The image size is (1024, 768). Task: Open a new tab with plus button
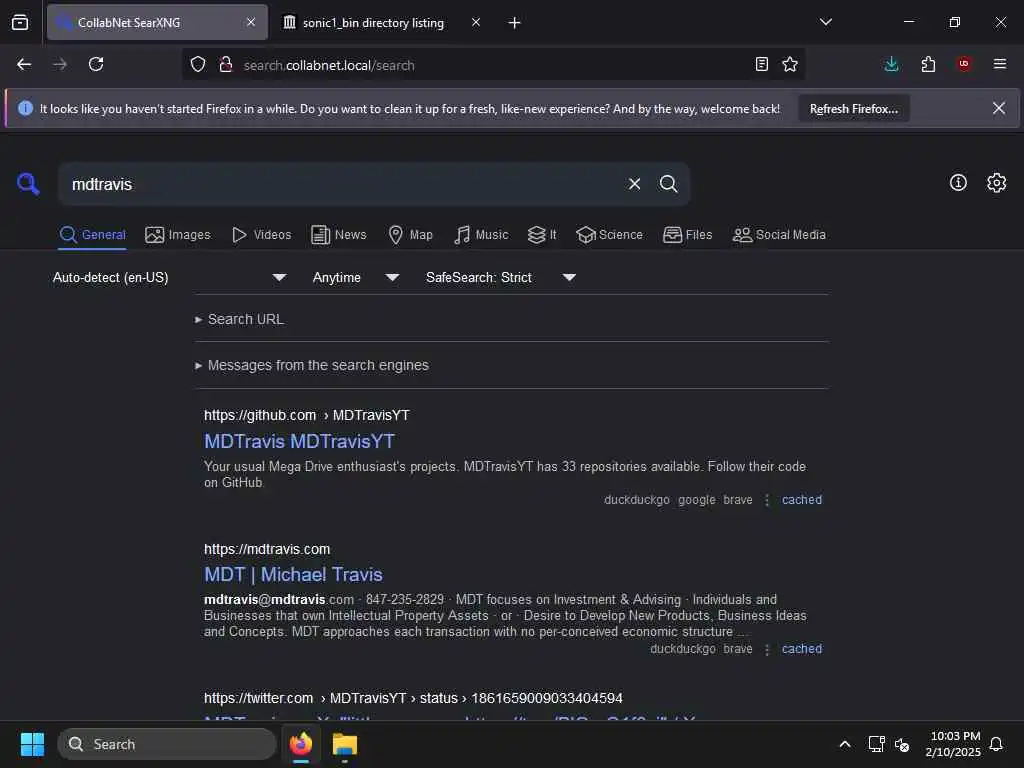[x=515, y=23]
